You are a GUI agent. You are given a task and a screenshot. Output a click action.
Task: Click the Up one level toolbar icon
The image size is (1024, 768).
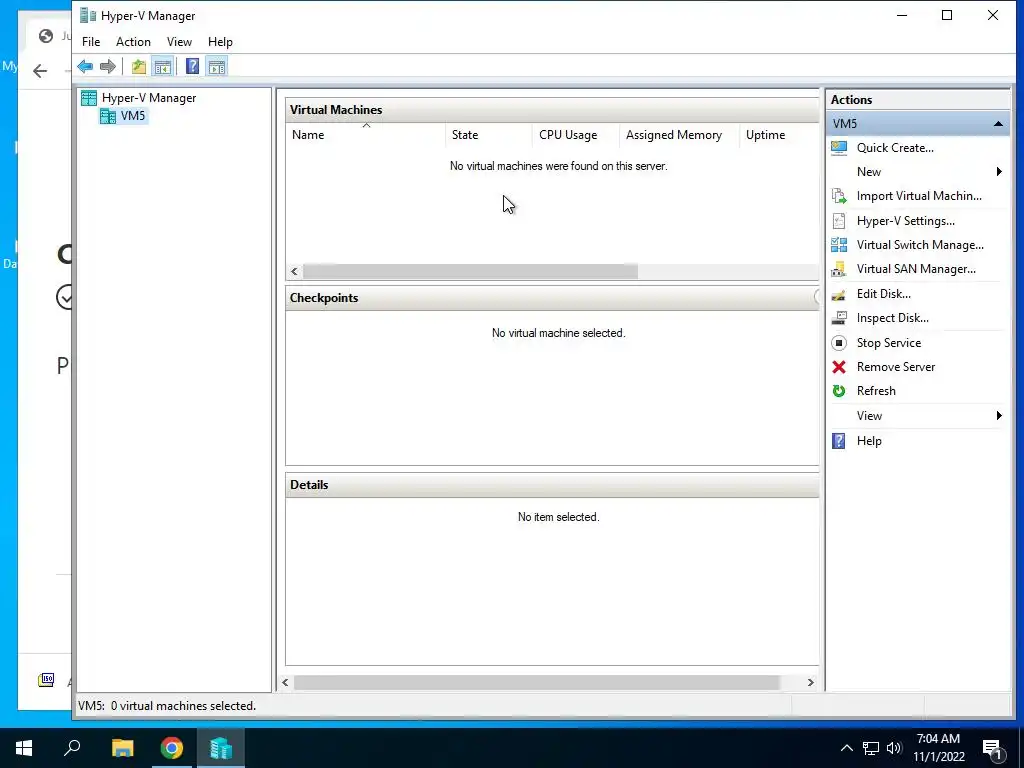[138, 67]
